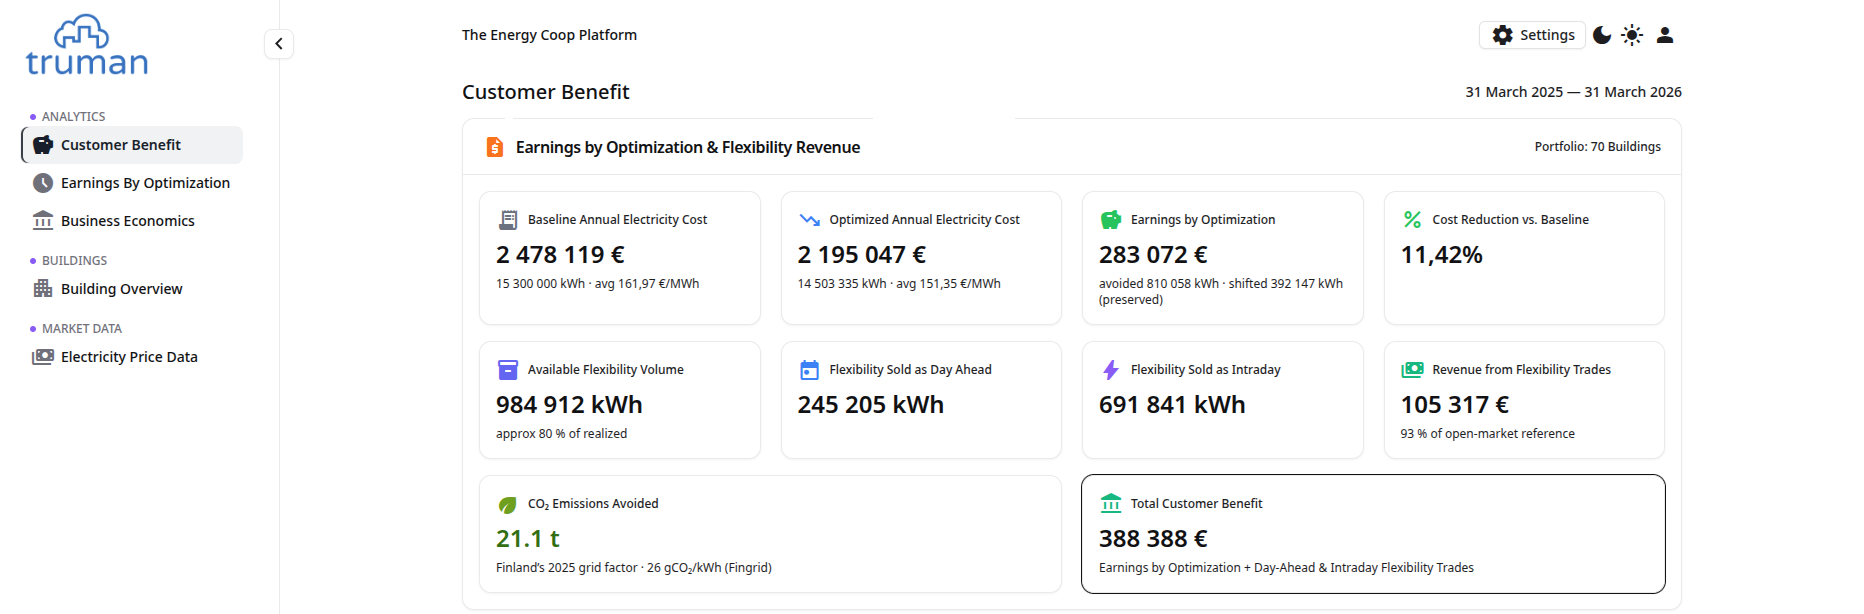
Task: Click '15 300 000 kWh · avg 161,97 €/MWh'
Action: (597, 284)
